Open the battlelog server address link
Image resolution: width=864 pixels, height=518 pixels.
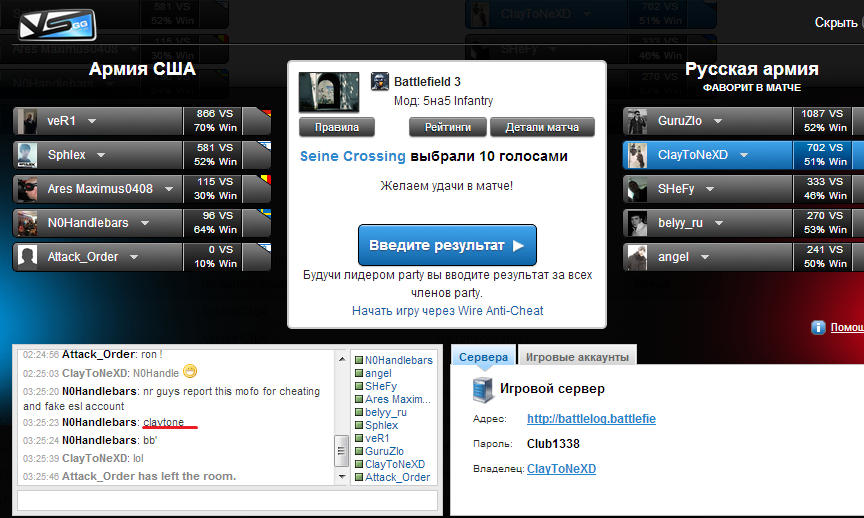(591, 419)
